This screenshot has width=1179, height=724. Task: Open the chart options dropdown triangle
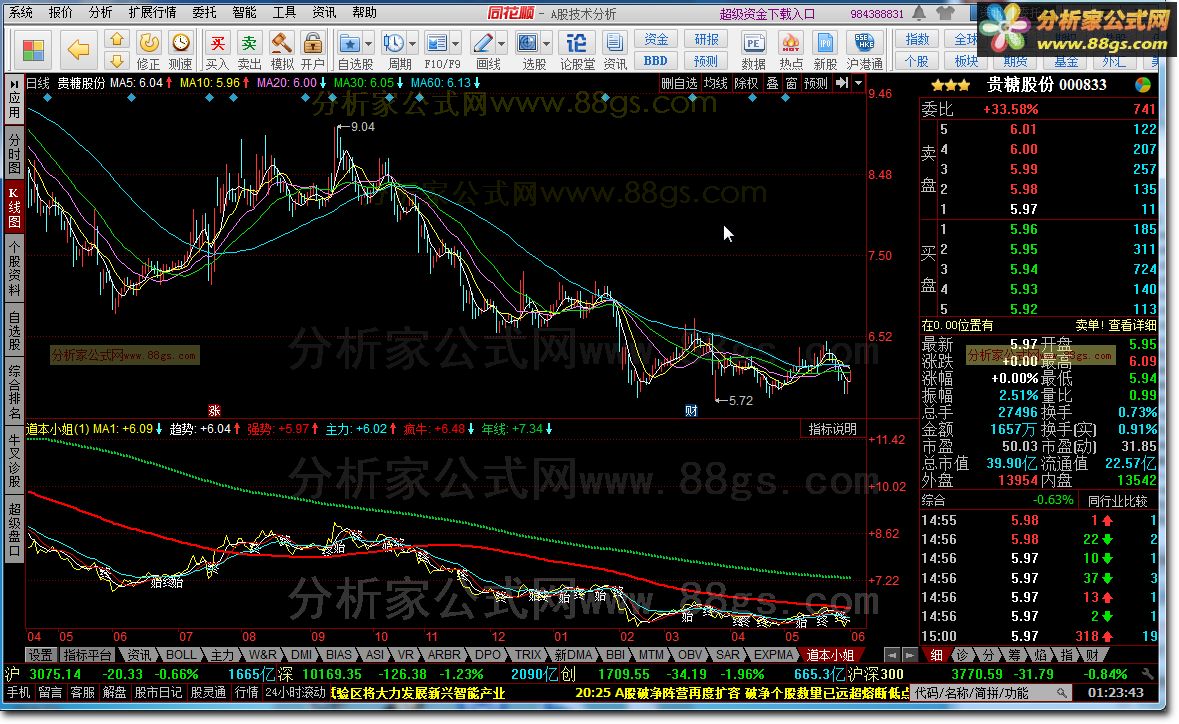coord(859,83)
